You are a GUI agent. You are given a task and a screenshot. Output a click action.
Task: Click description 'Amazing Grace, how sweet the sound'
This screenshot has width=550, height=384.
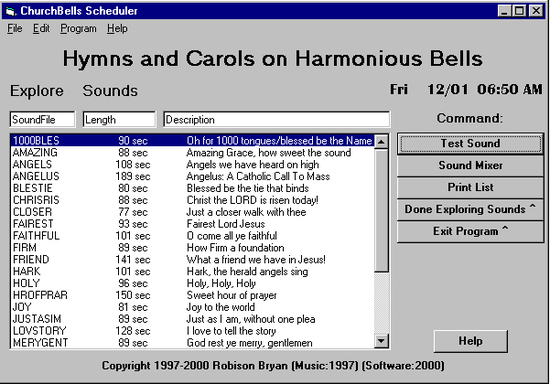tap(269, 153)
